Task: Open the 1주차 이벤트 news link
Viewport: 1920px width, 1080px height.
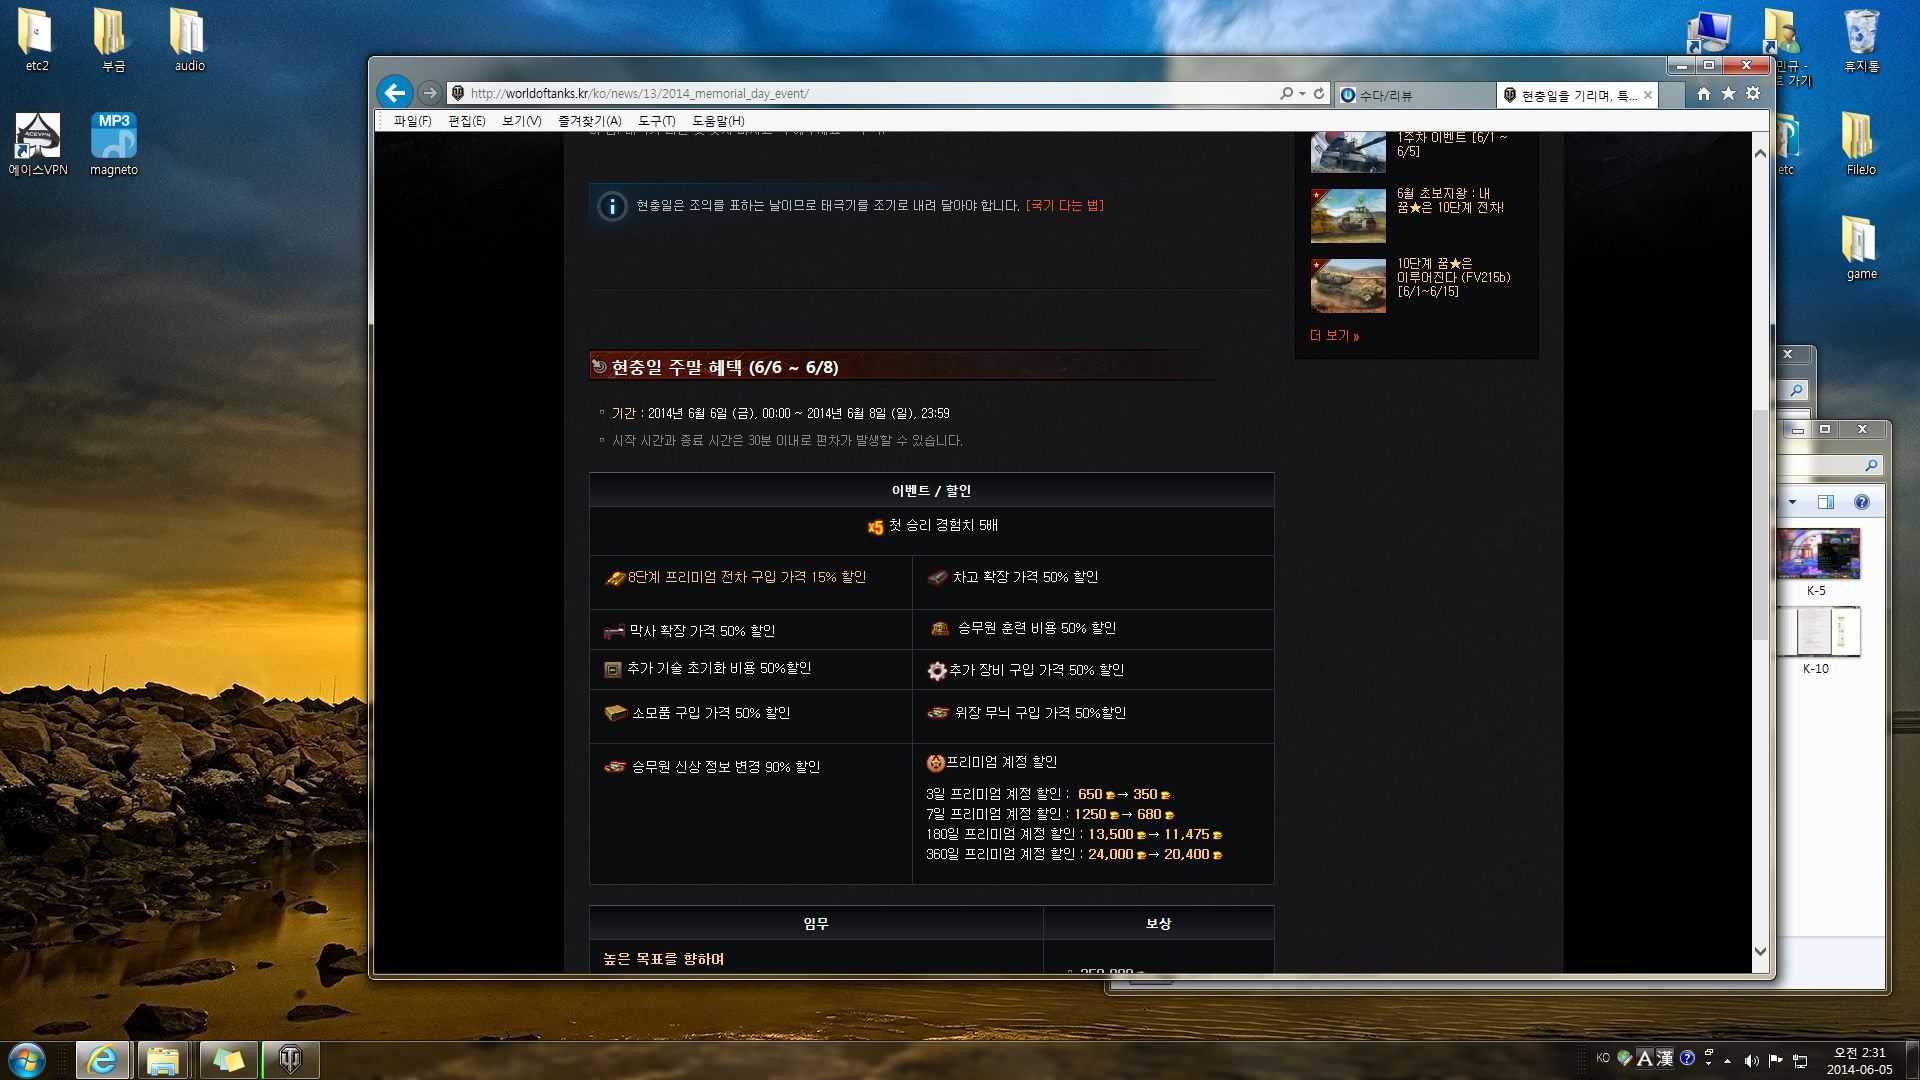Action: pyautogui.click(x=1451, y=144)
